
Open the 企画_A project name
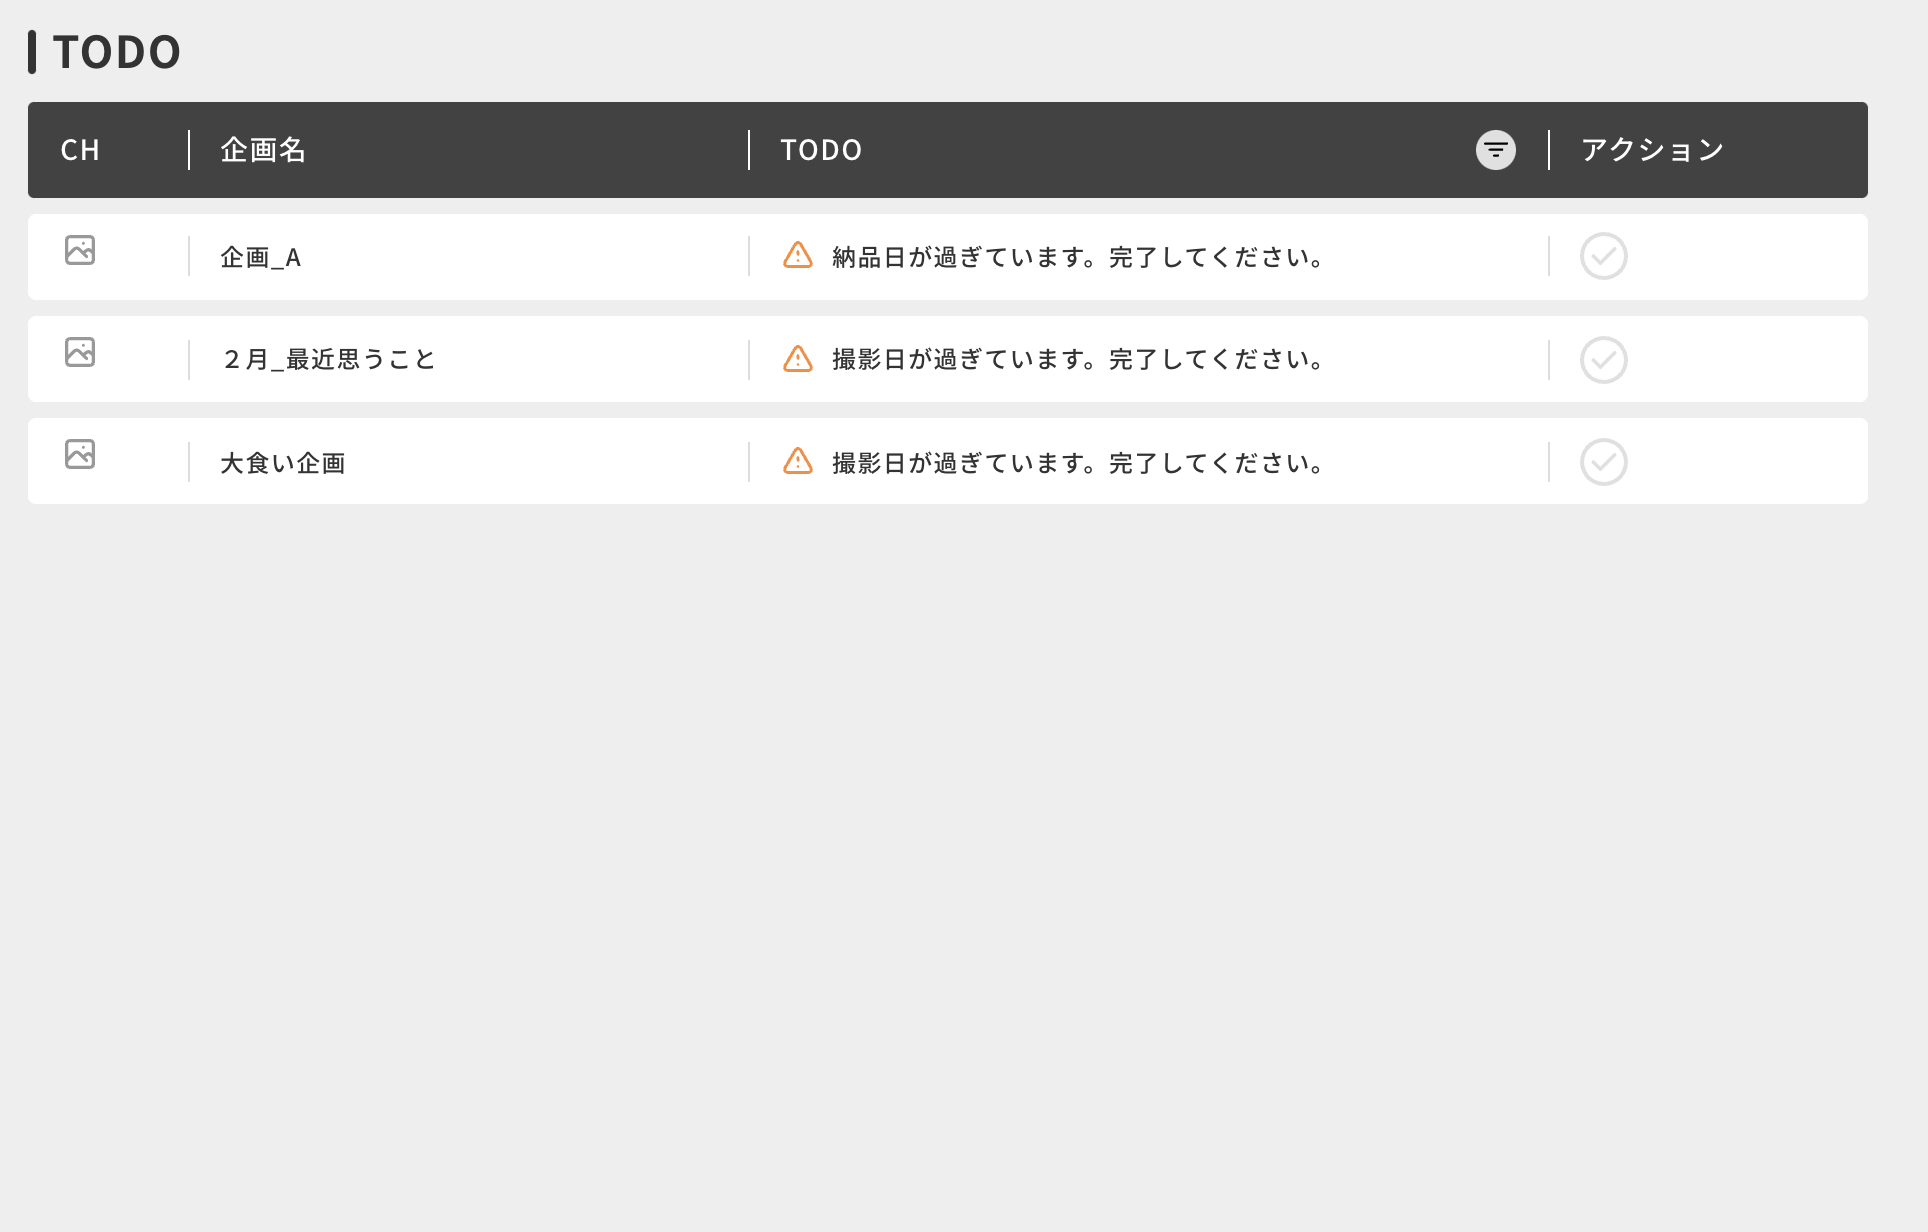[260, 258]
